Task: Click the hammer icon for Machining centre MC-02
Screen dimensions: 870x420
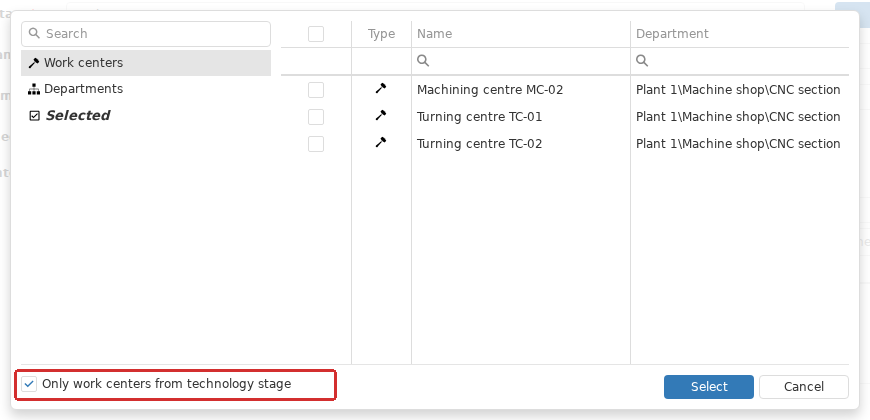Action: click(x=381, y=88)
